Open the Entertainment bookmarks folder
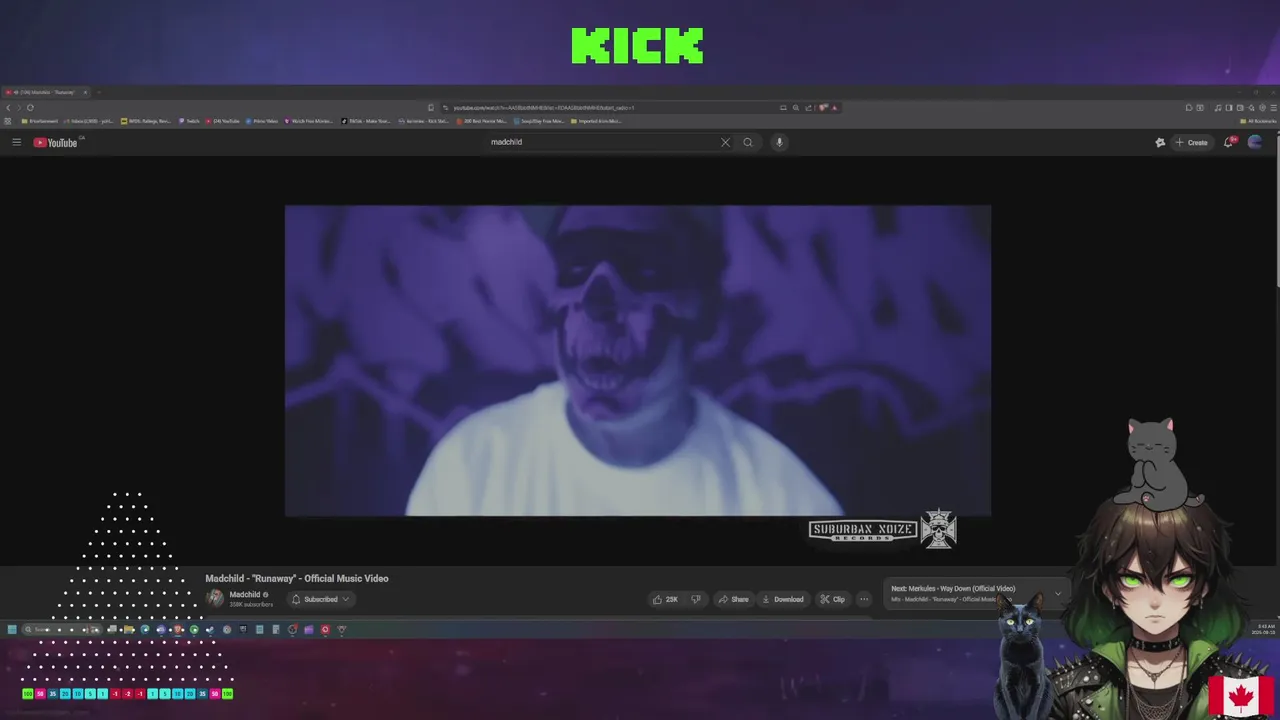 40,121
